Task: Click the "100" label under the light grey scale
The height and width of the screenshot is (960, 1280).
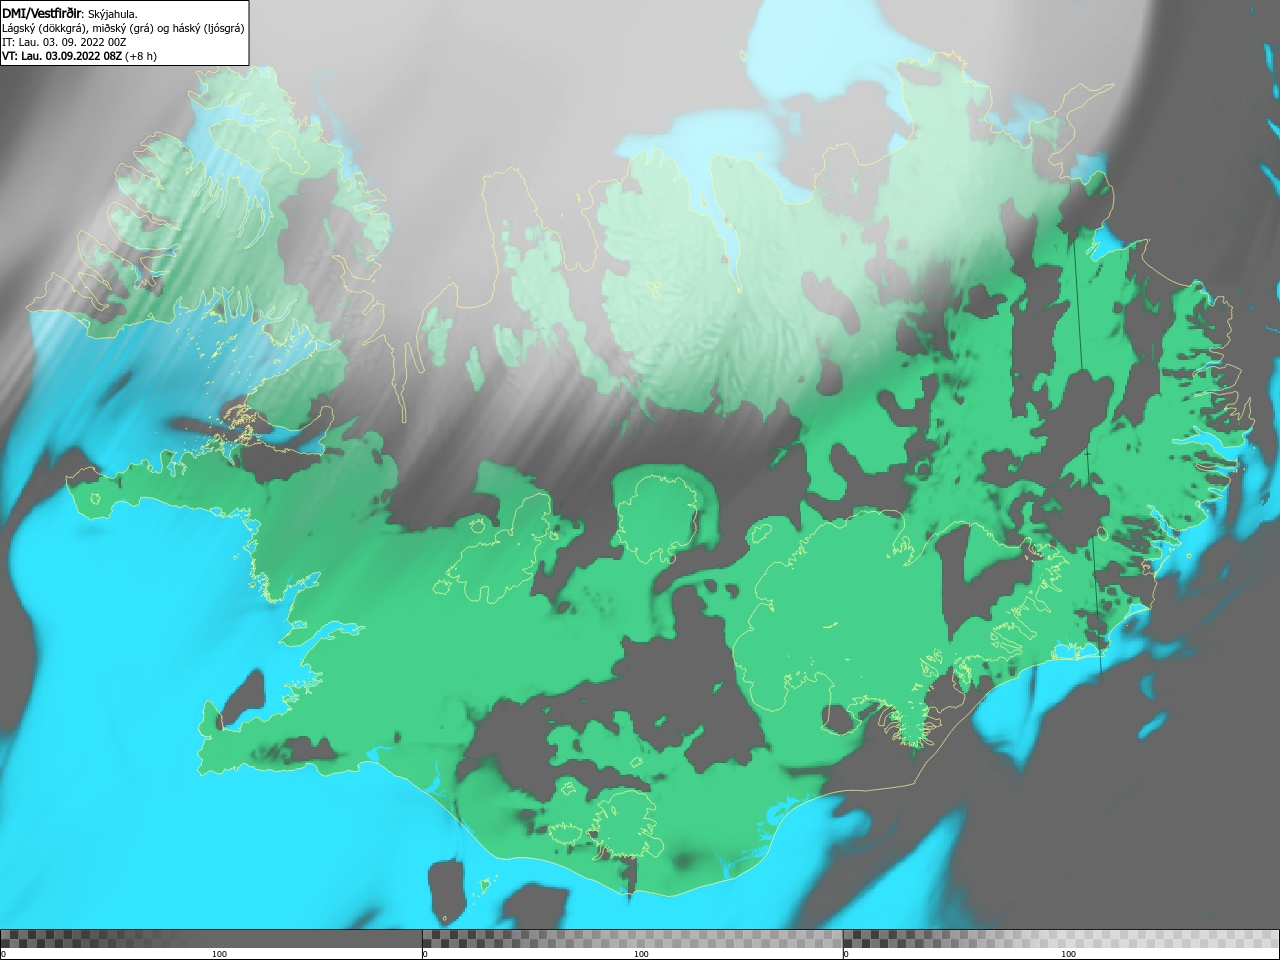Action: point(1068,954)
